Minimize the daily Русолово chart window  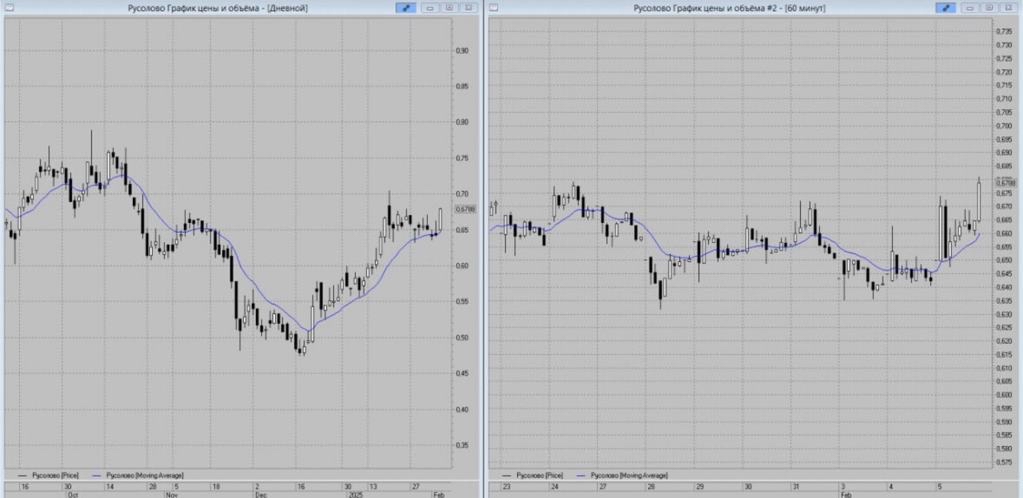coord(431,8)
